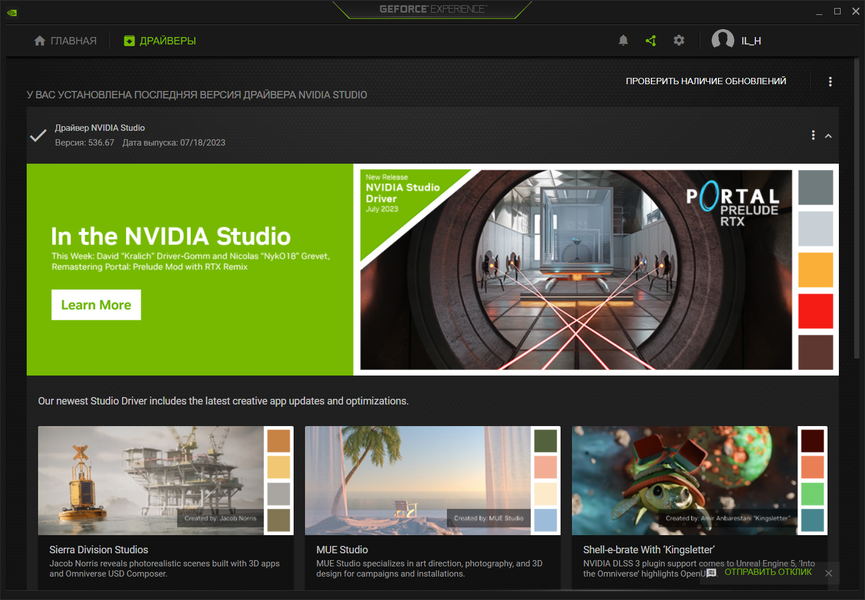This screenshot has height=600, width=865.
Task: Select the gray-blue swatch in Portal banner
Action: pos(815,188)
